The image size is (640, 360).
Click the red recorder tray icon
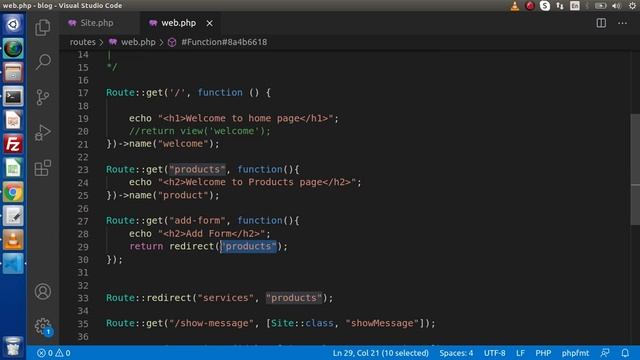[x=530, y=6]
